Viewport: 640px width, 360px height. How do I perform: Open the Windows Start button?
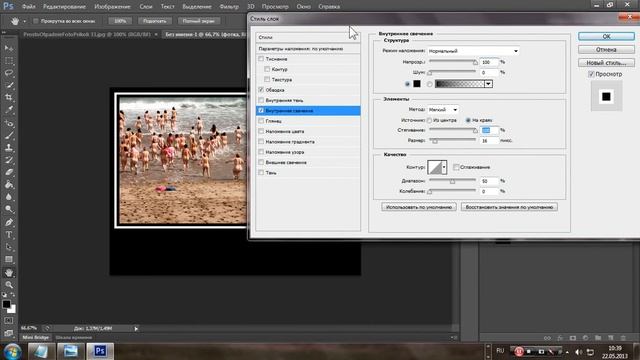[x=13, y=351]
